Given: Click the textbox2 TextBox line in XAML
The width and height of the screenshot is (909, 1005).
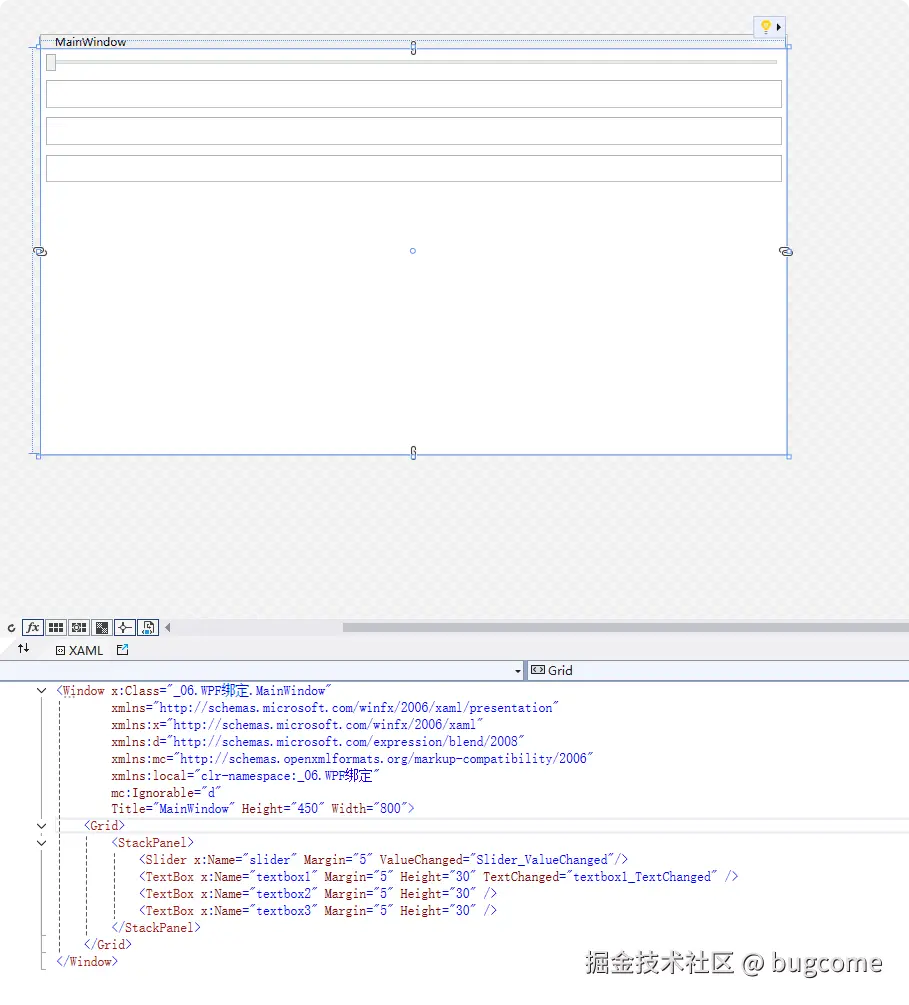Looking at the screenshot, I should point(318,893).
